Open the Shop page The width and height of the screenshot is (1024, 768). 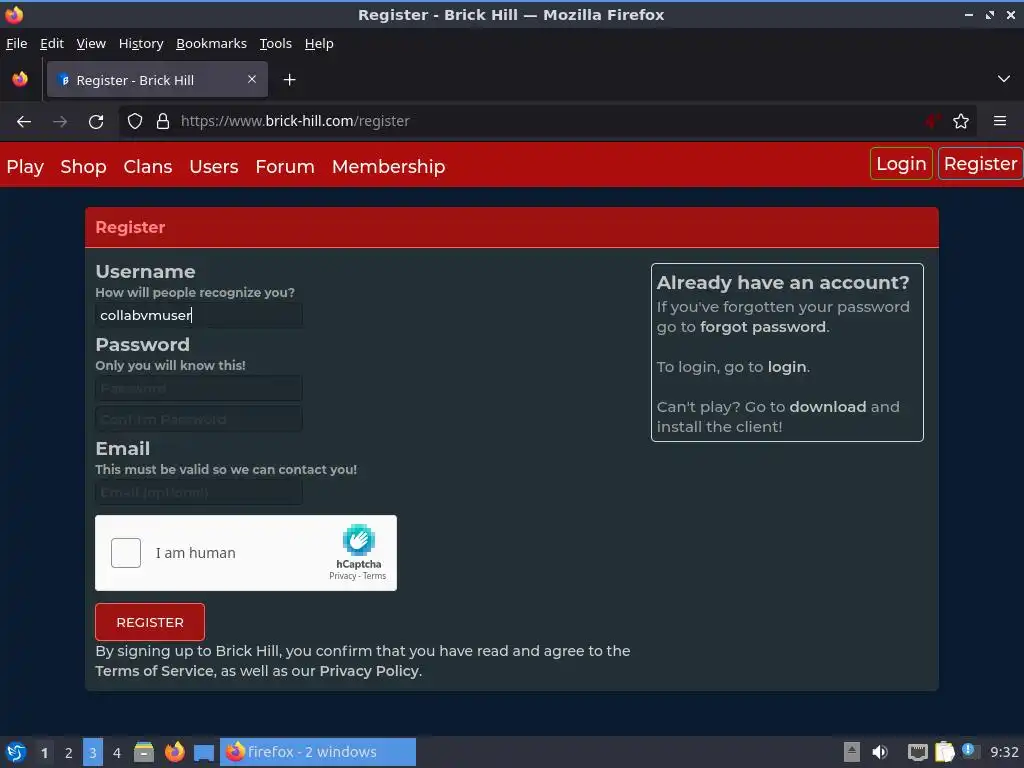point(84,167)
